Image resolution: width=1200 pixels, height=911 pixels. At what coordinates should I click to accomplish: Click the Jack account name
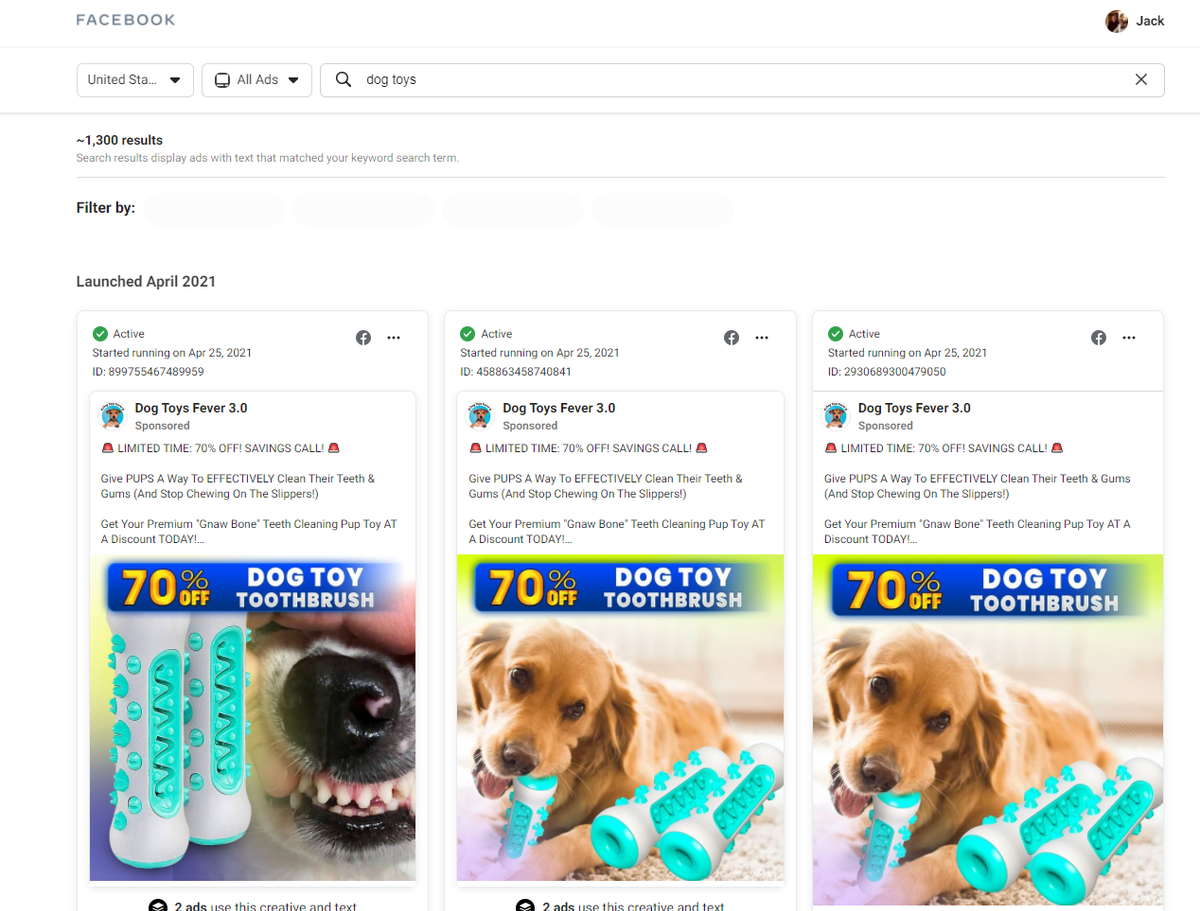[1150, 21]
